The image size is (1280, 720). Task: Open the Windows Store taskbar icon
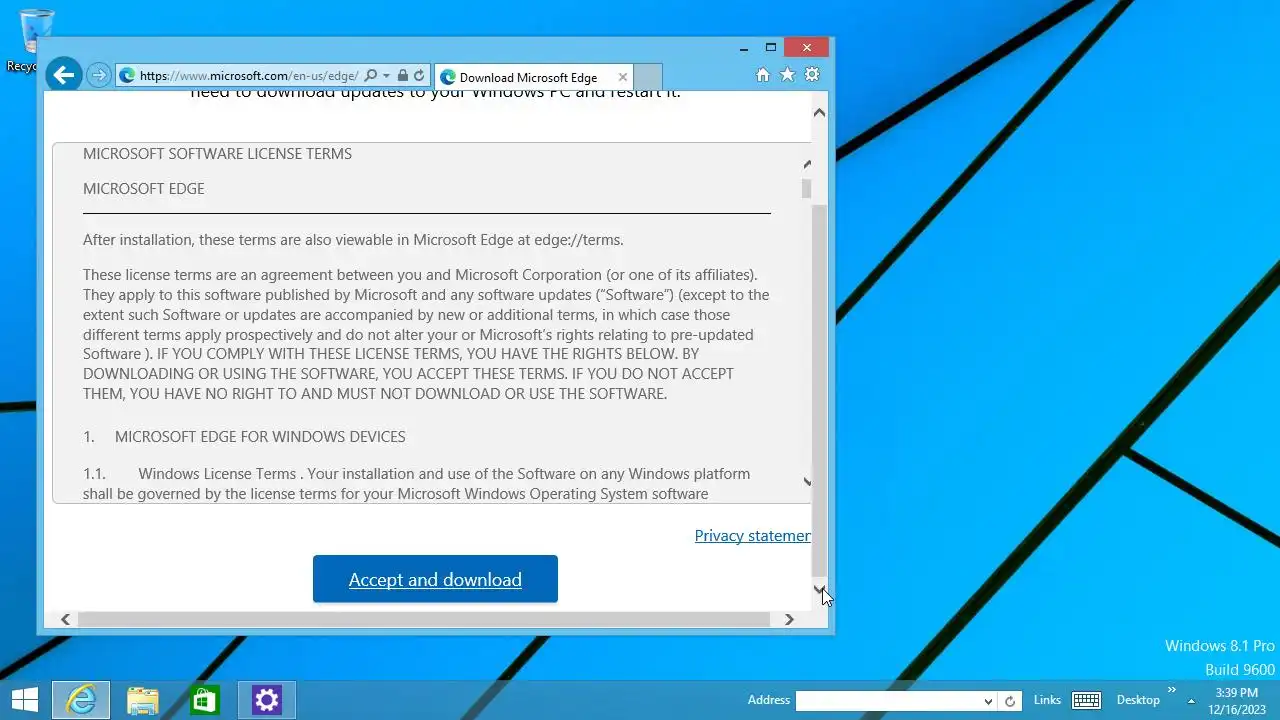204,700
